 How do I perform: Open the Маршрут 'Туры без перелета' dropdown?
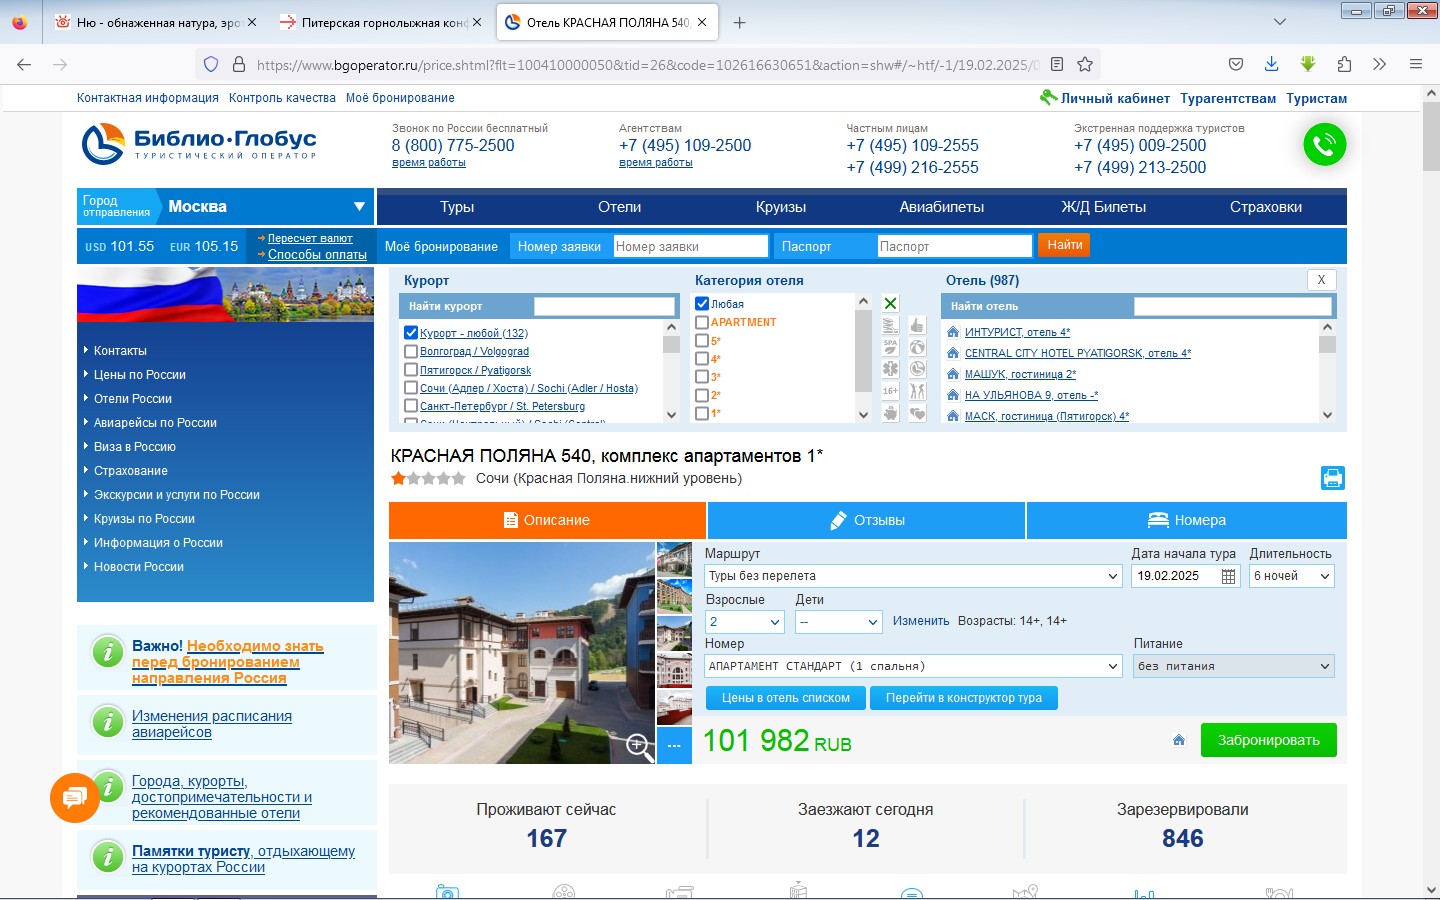click(x=914, y=576)
